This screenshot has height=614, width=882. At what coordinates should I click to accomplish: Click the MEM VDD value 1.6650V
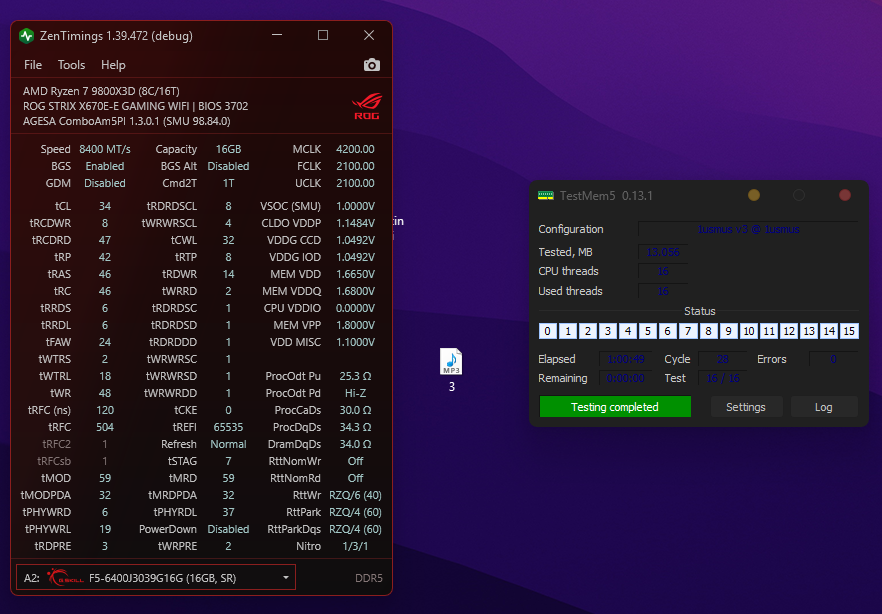355,274
